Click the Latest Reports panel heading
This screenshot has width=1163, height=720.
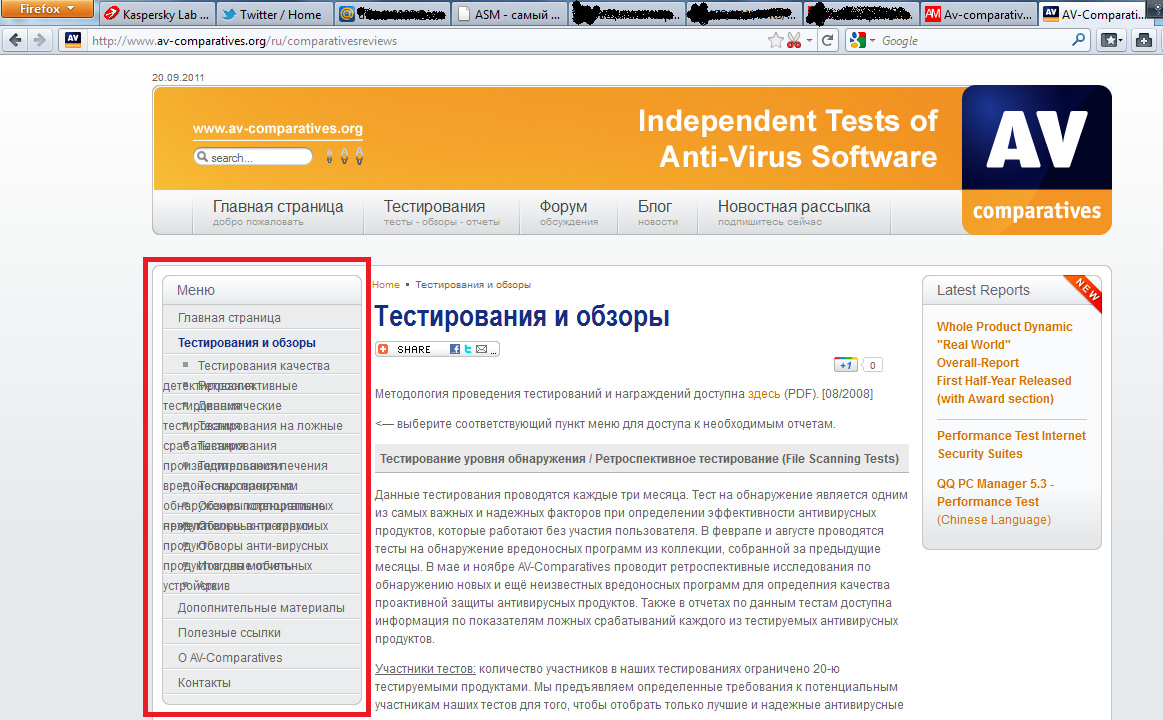[983, 290]
